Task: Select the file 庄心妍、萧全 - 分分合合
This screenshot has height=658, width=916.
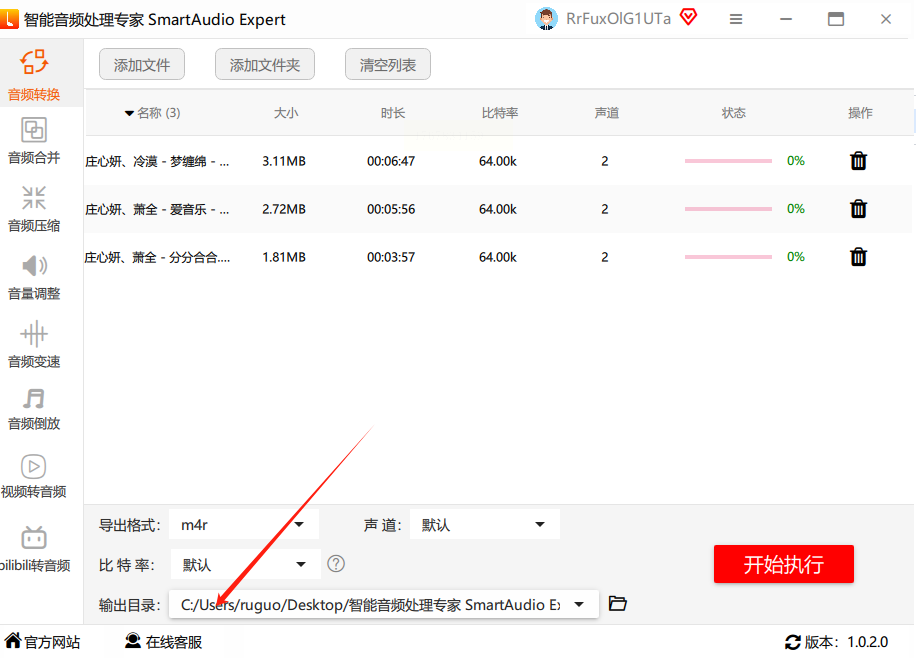Action: 157,257
